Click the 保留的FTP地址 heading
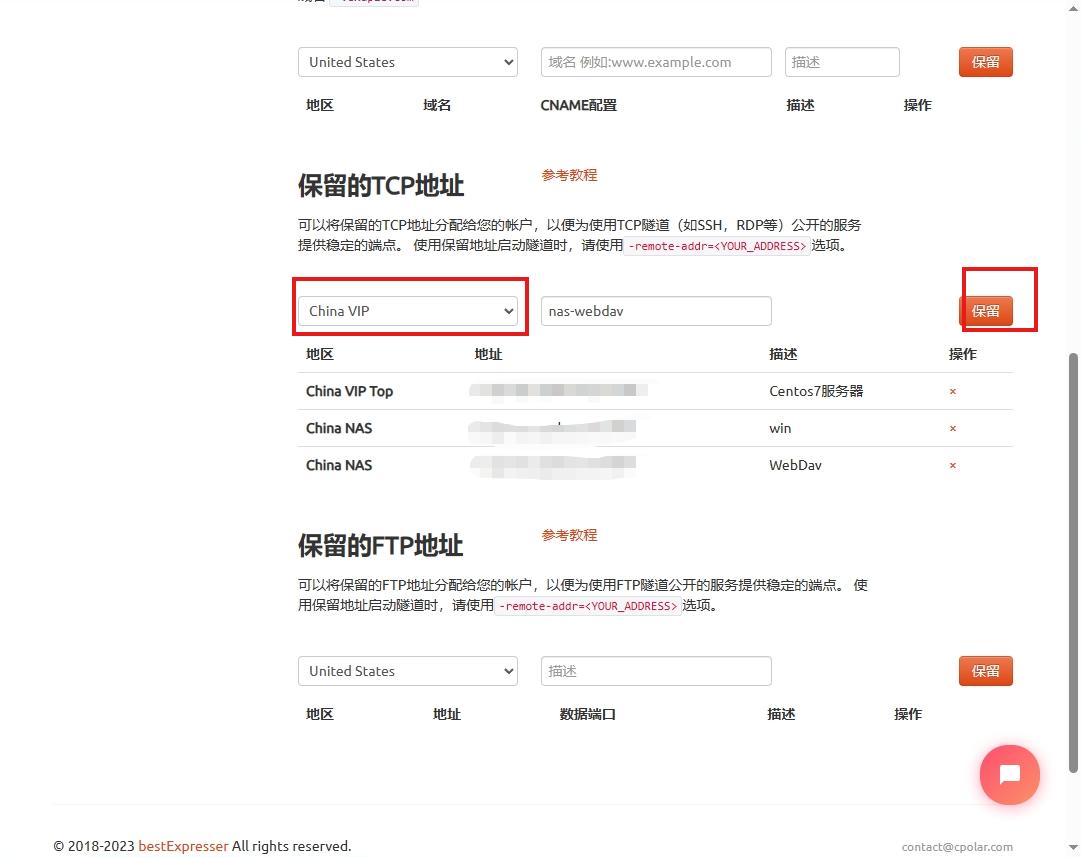The image size is (1081, 857). pyautogui.click(x=381, y=545)
